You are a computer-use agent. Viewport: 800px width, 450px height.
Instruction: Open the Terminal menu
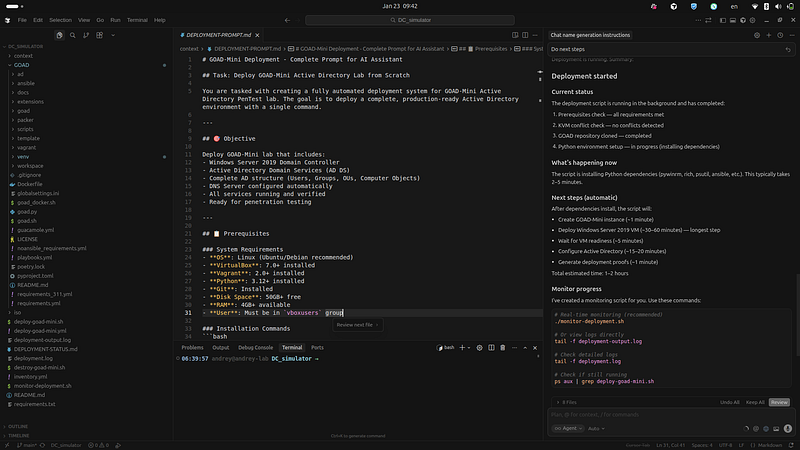click(x=137, y=20)
